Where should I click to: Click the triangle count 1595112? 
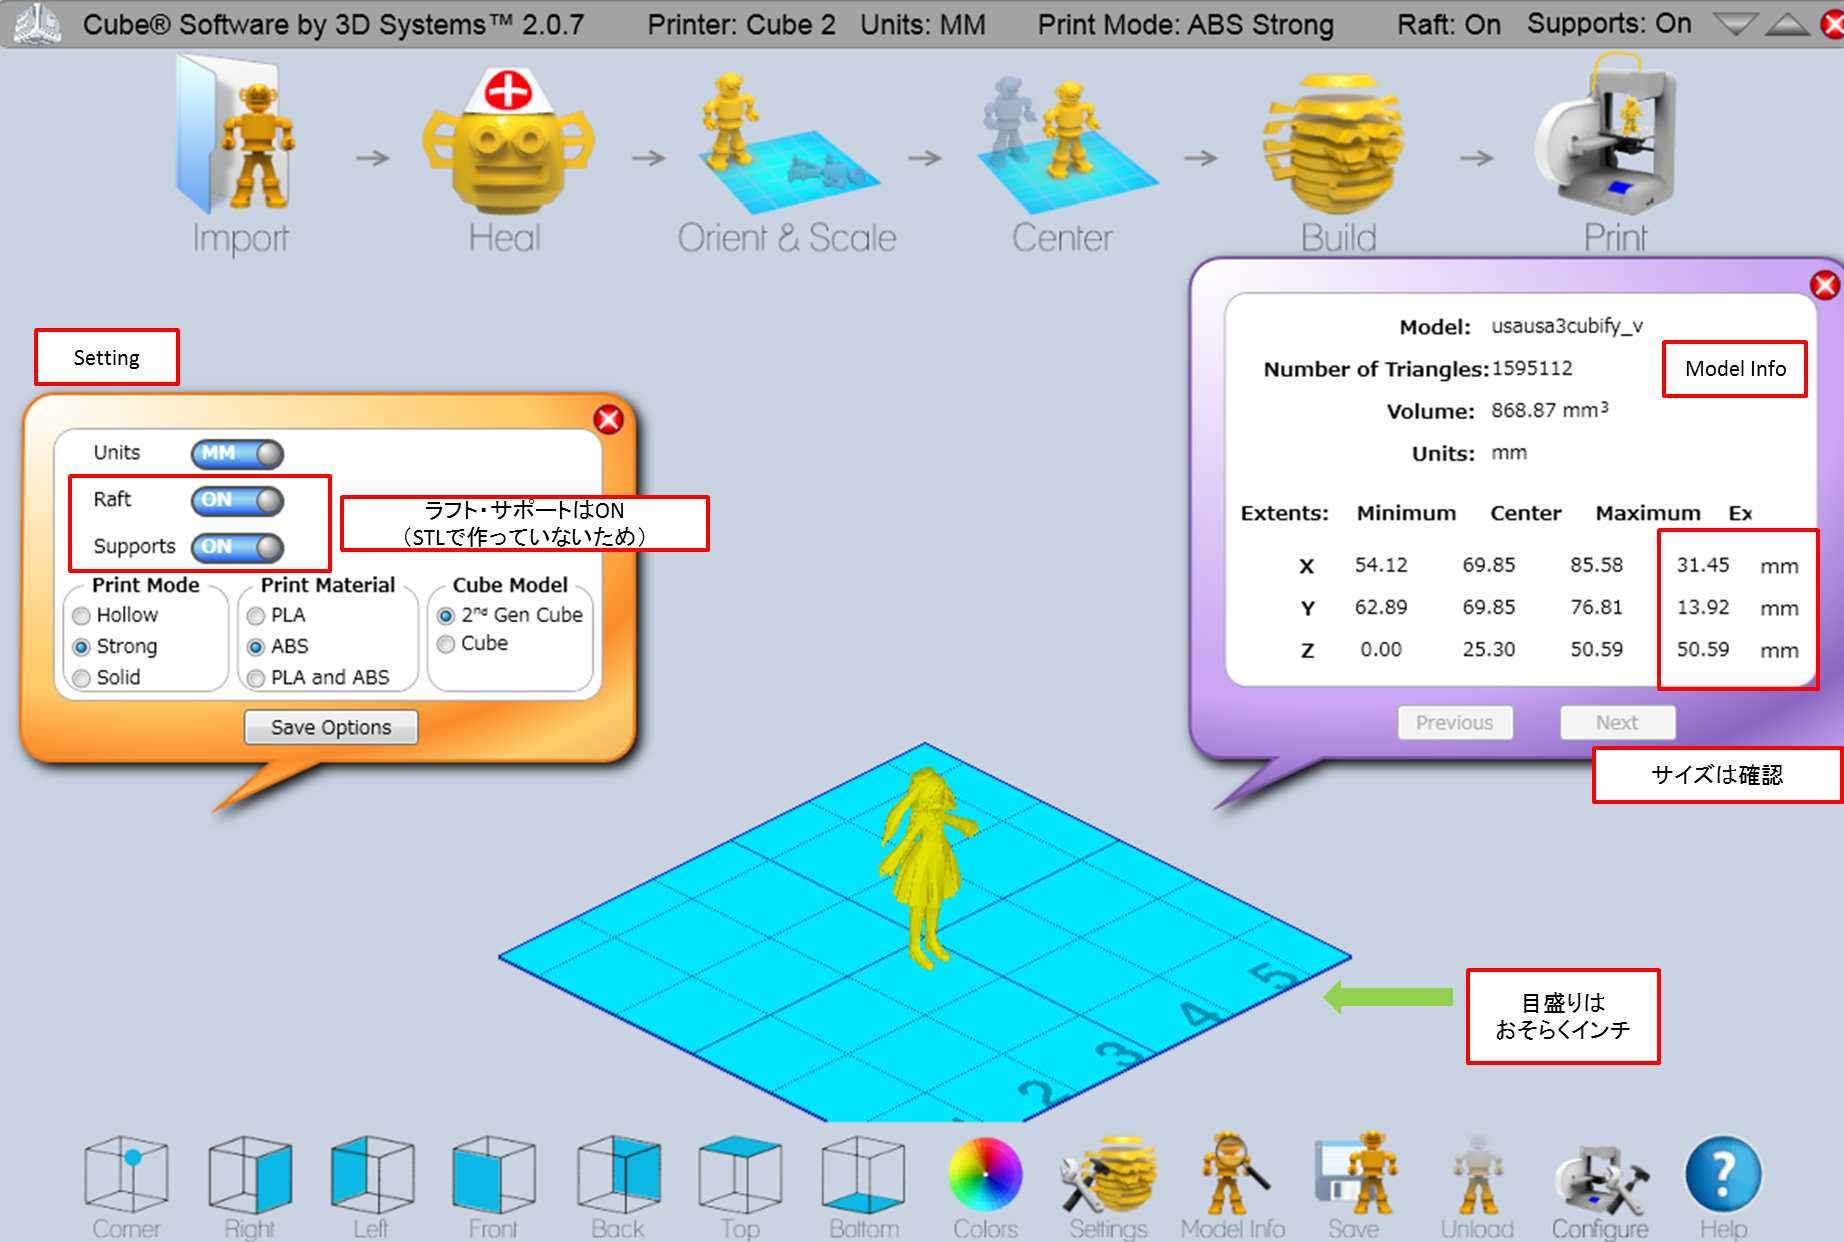click(1532, 368)
